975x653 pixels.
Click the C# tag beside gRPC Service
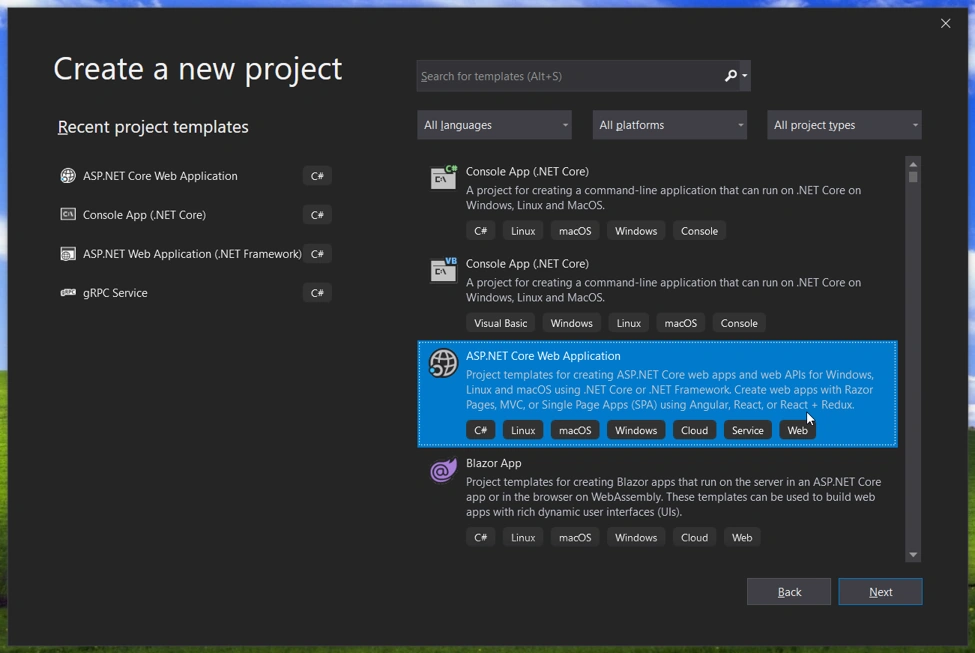[317, 293]
